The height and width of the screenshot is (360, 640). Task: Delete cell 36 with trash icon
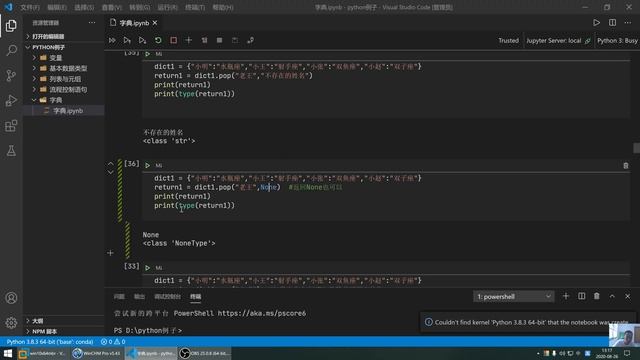pyautogui.click(x=626, y=165)
